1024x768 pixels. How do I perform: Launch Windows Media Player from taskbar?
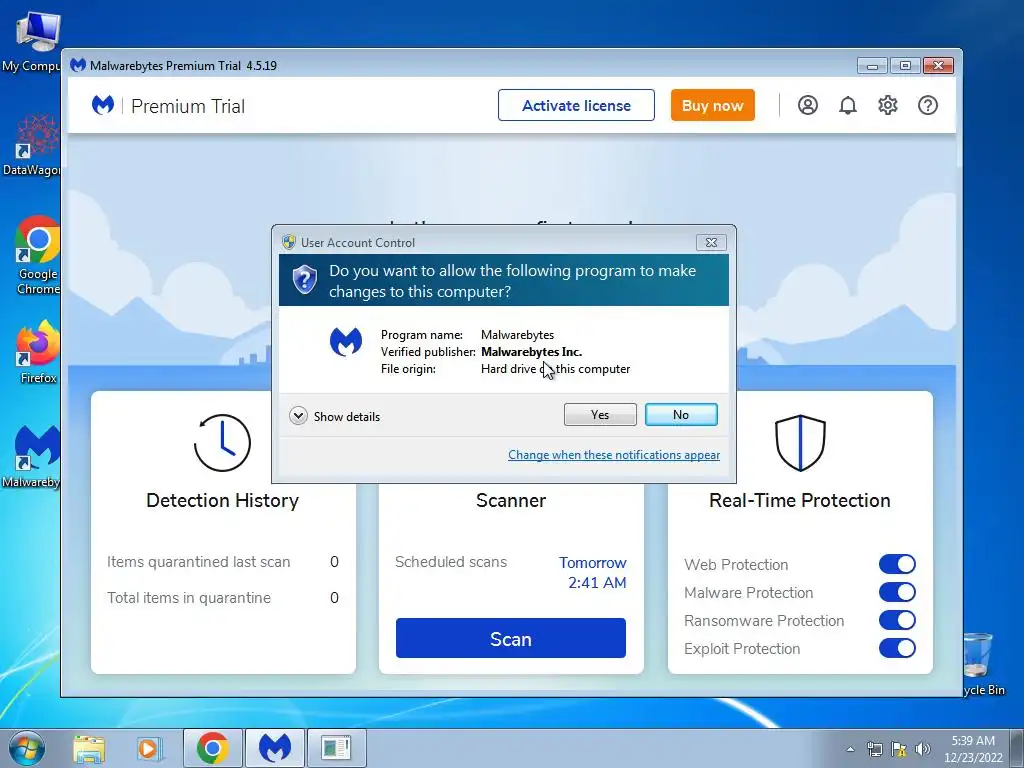point(149,748)
